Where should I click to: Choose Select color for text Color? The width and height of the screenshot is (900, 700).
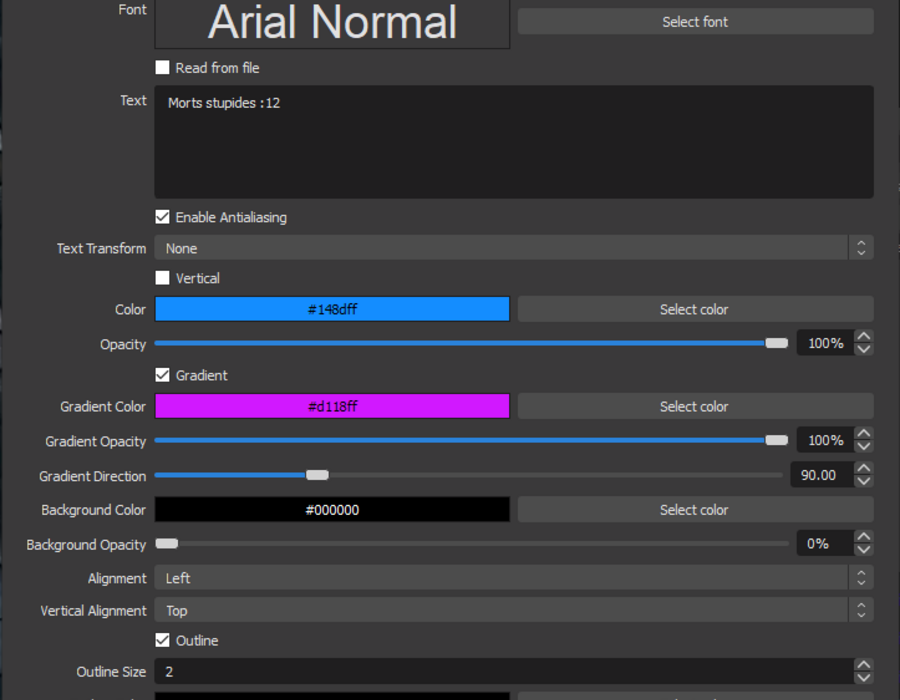pos(696,309)
